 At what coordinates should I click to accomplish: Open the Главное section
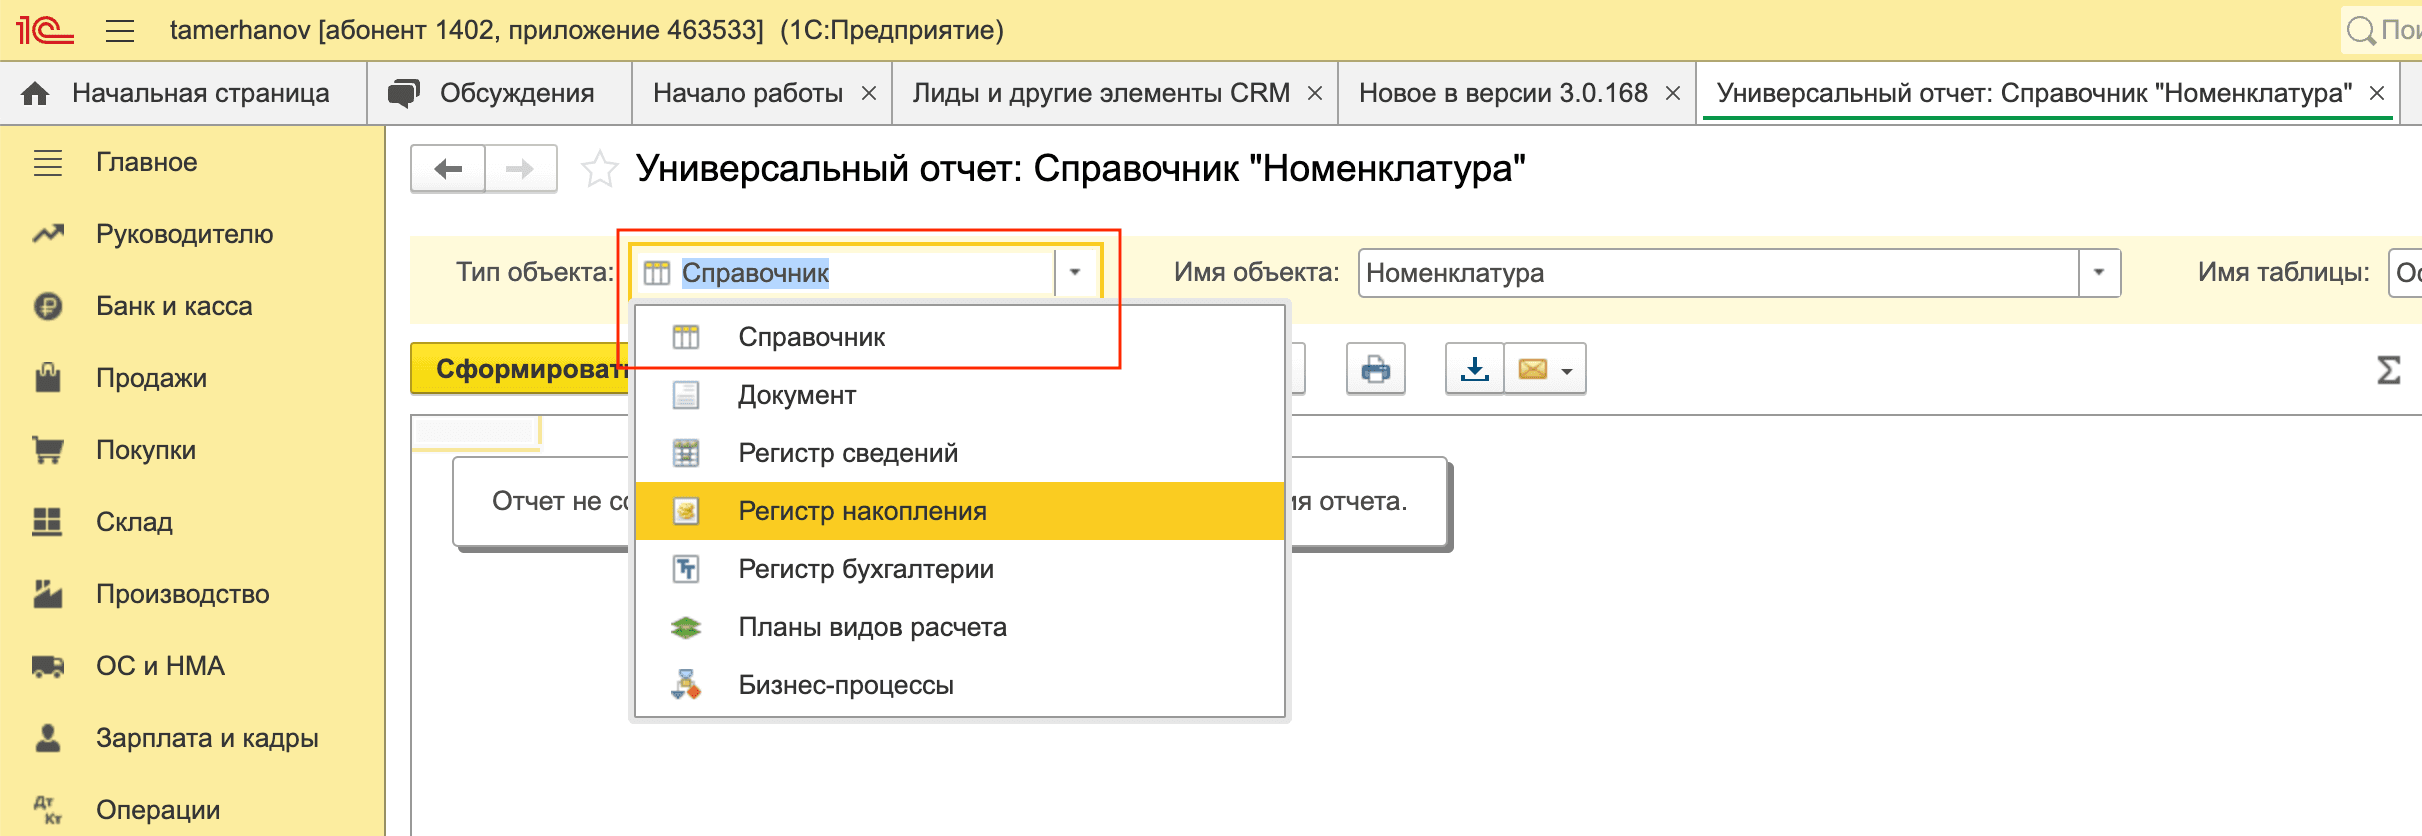click(x=146, y=162)
